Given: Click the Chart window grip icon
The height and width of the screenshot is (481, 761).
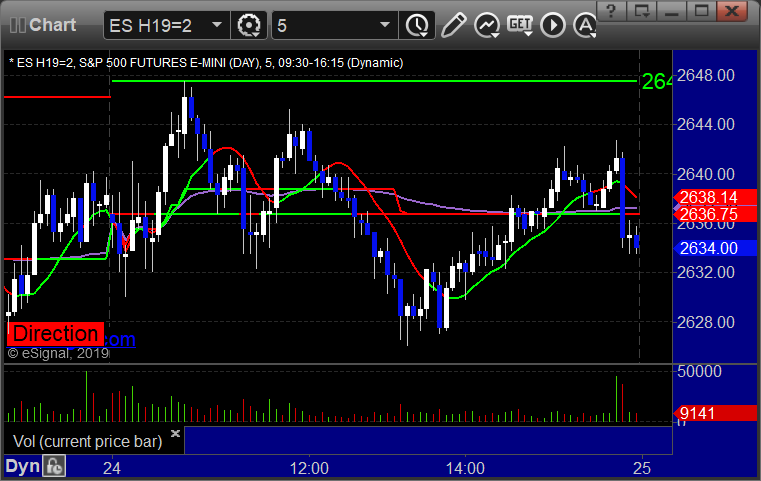Looking at the screenshot, I should click(x=17, y=25).
